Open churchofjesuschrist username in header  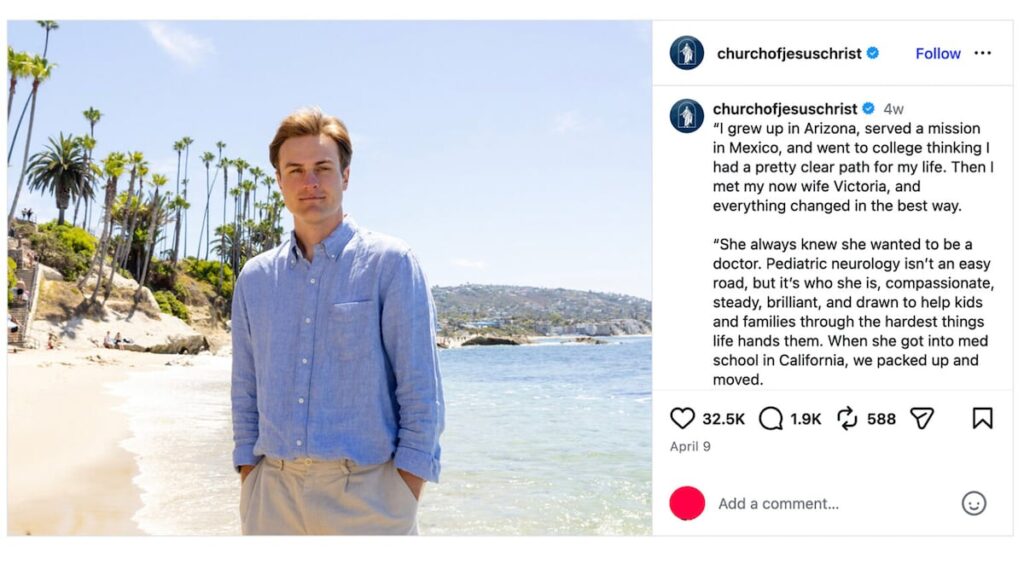(789, 54)
